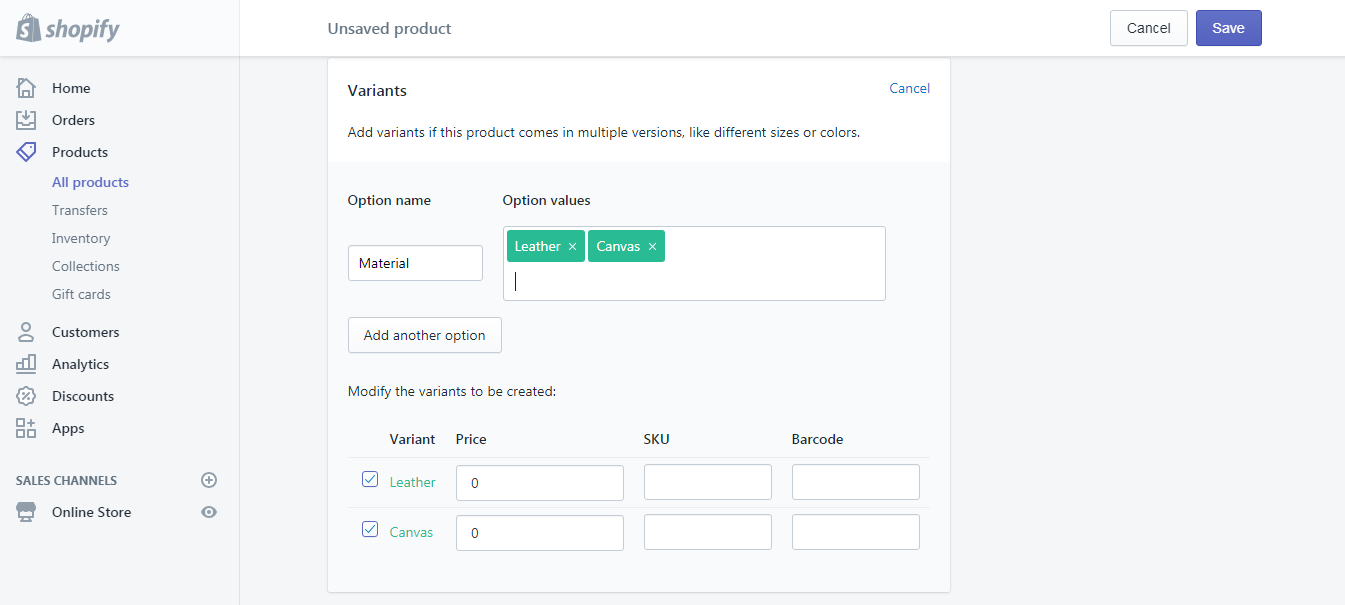
Task: Go to Inventory submenu item
Action: [81, 238]
